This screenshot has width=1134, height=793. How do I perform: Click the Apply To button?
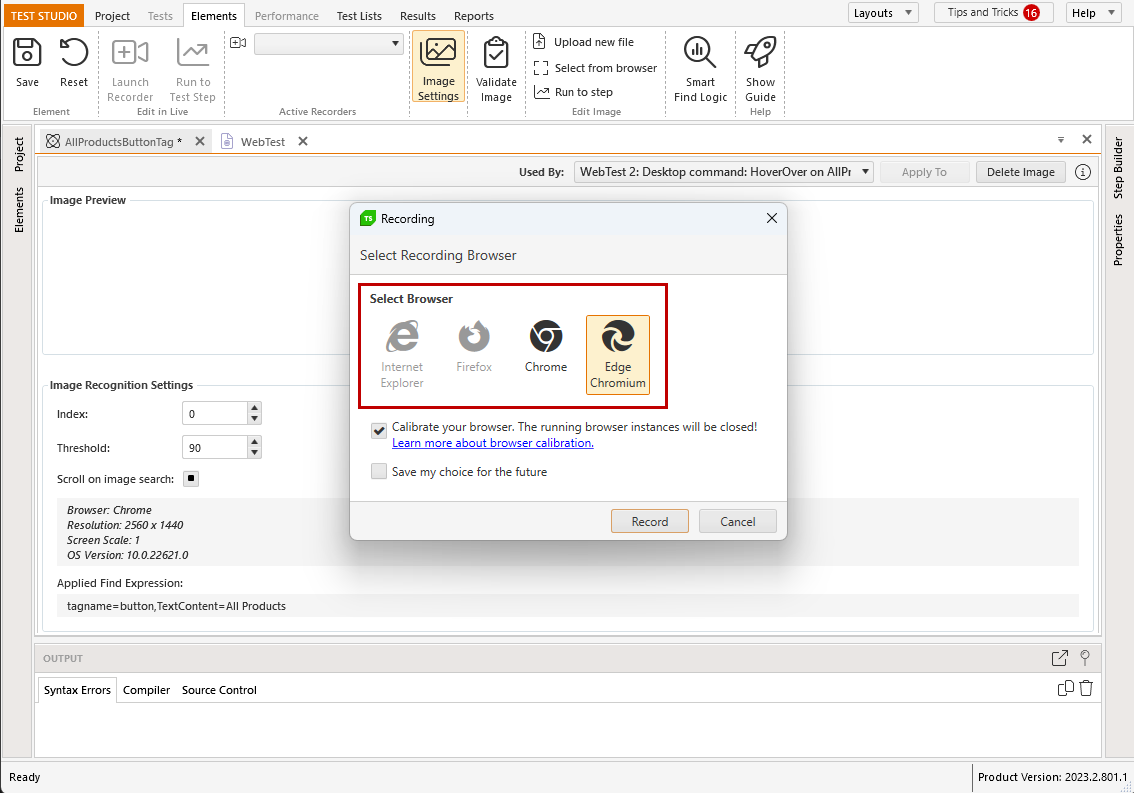[x=924, y=172]
